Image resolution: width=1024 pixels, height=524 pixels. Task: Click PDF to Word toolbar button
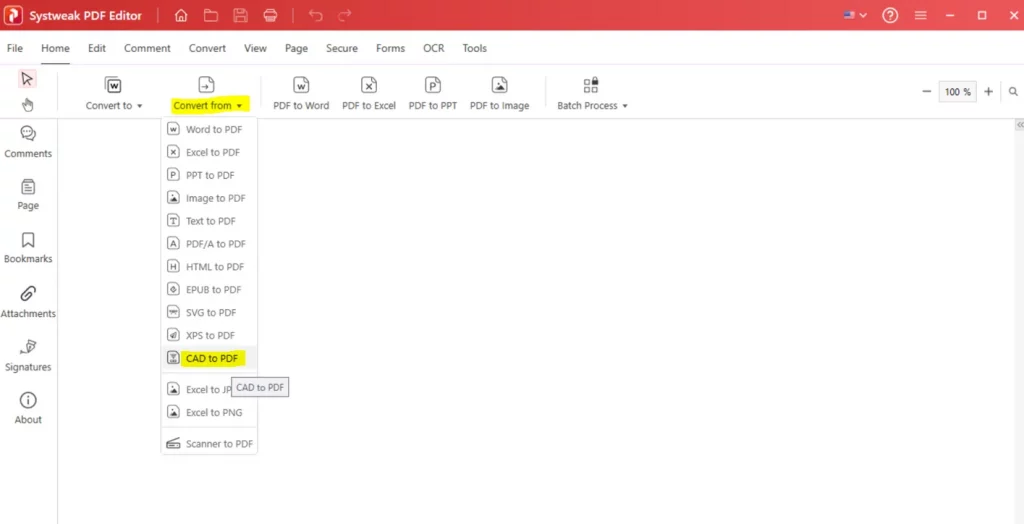[301, 93]
